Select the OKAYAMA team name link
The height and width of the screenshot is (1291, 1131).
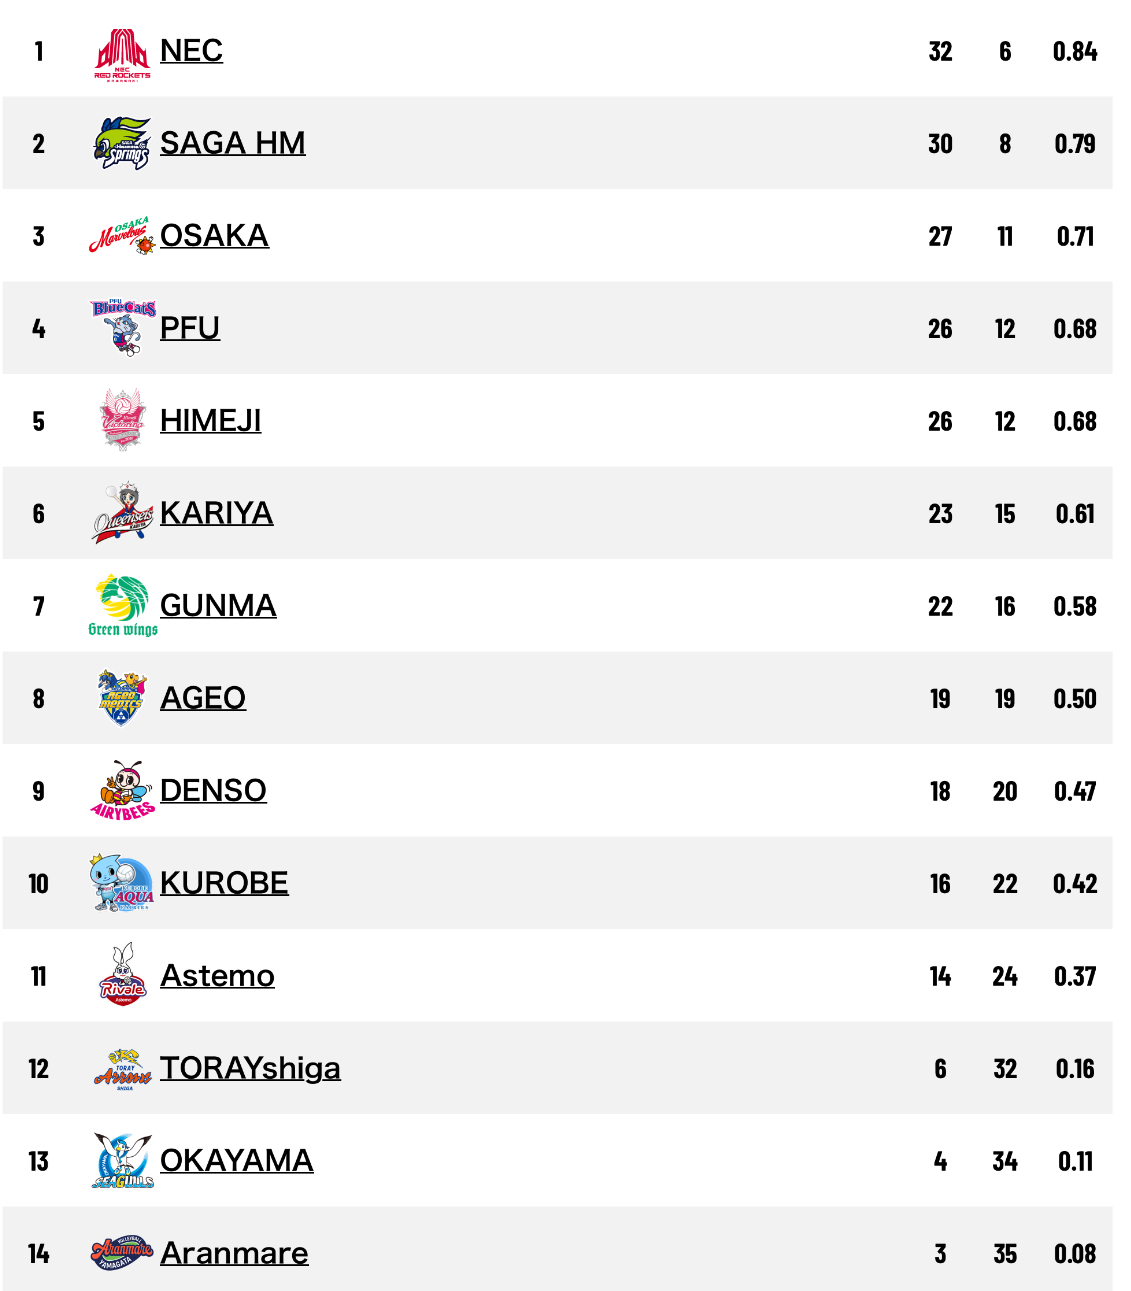236,1161
